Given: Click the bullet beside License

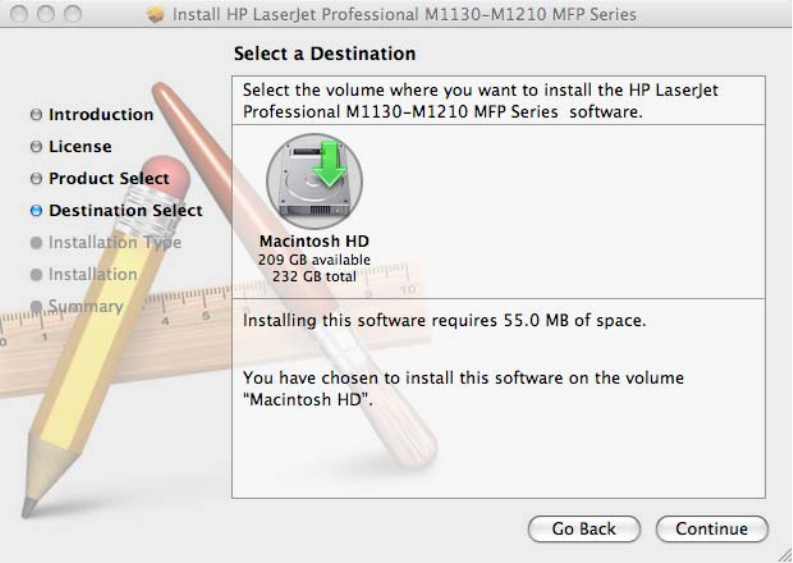Looking at the screenshot, I should pyautogui.click(x=36, y=146).
